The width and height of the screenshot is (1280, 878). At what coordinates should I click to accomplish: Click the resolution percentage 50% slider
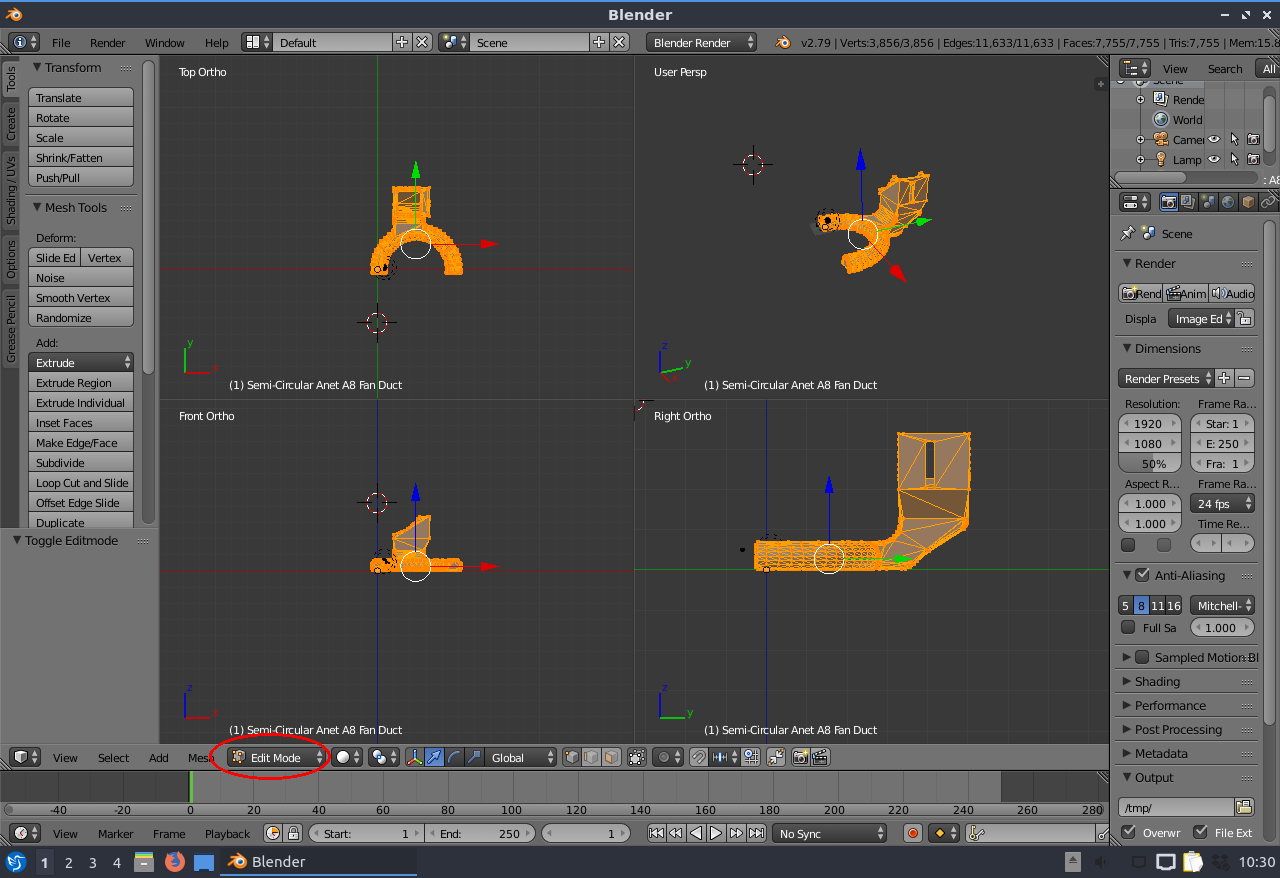pos(1149,464)
